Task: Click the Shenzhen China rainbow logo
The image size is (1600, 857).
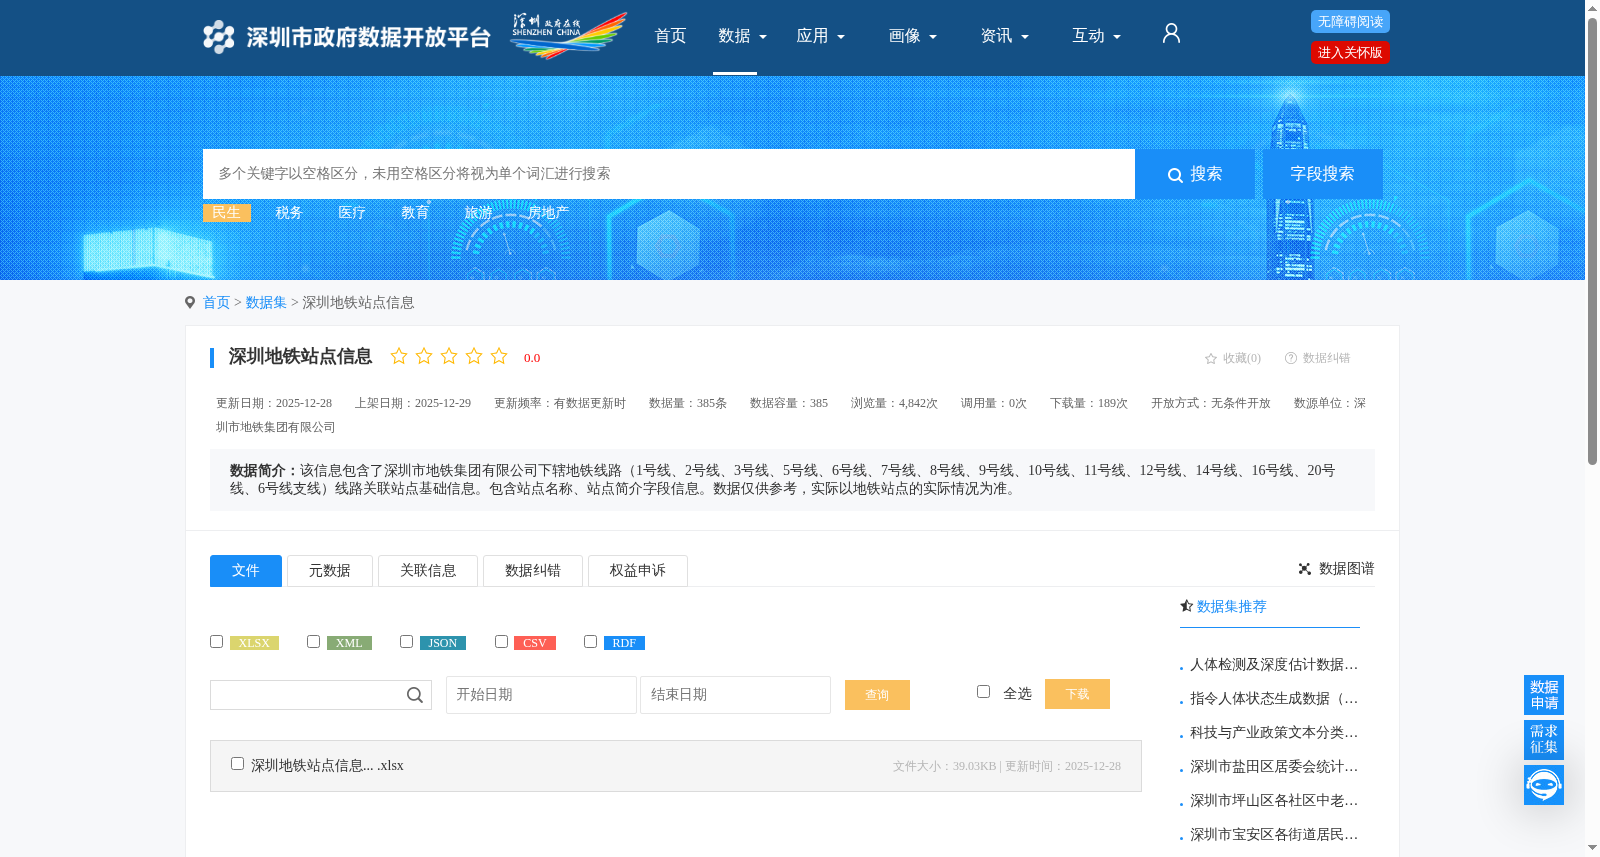Action: pyautogui.click(x=568, y=36)
